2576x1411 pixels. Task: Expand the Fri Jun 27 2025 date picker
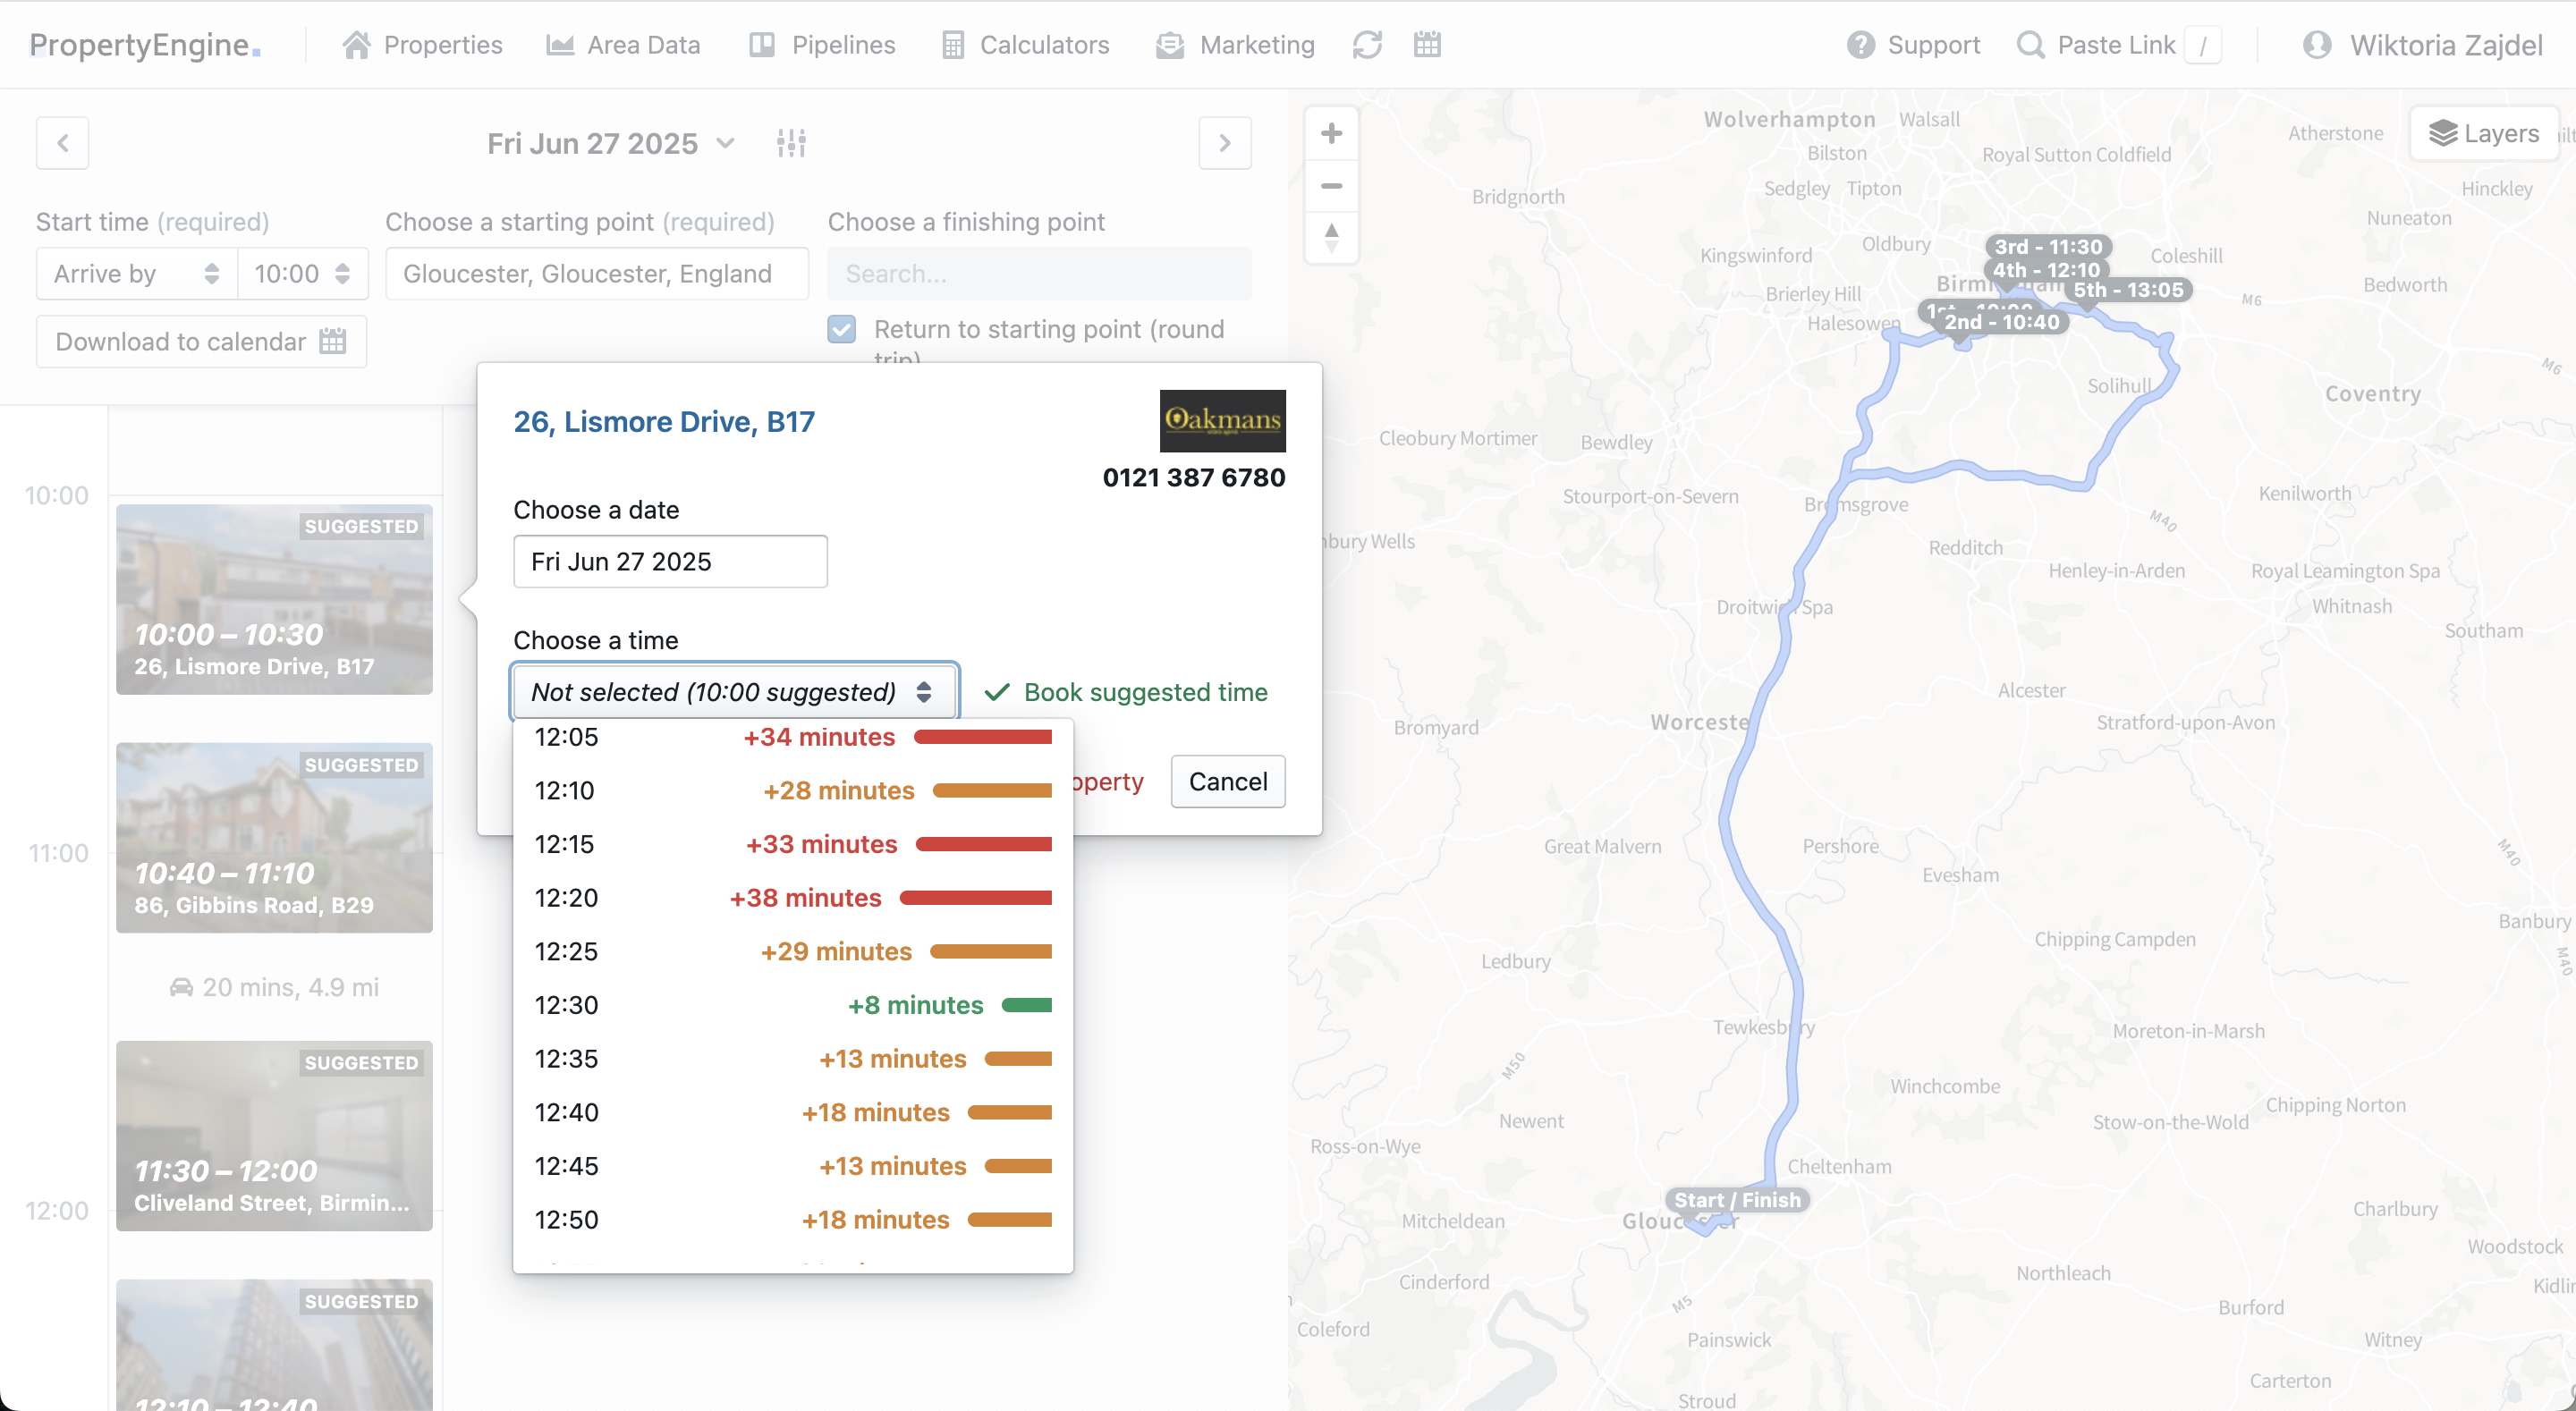tap(611, 143)
